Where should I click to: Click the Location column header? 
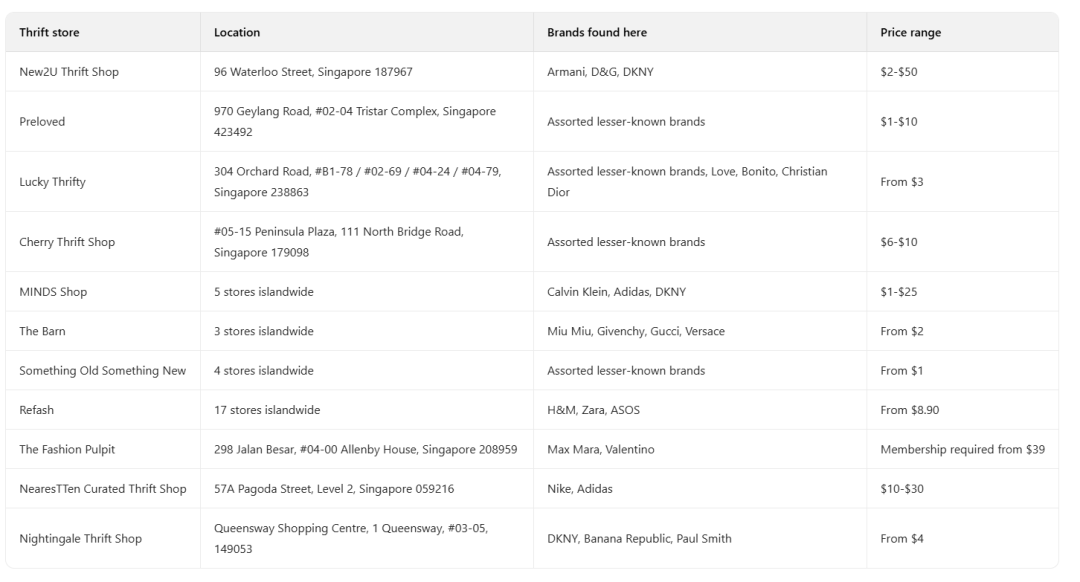coord(237,33)
